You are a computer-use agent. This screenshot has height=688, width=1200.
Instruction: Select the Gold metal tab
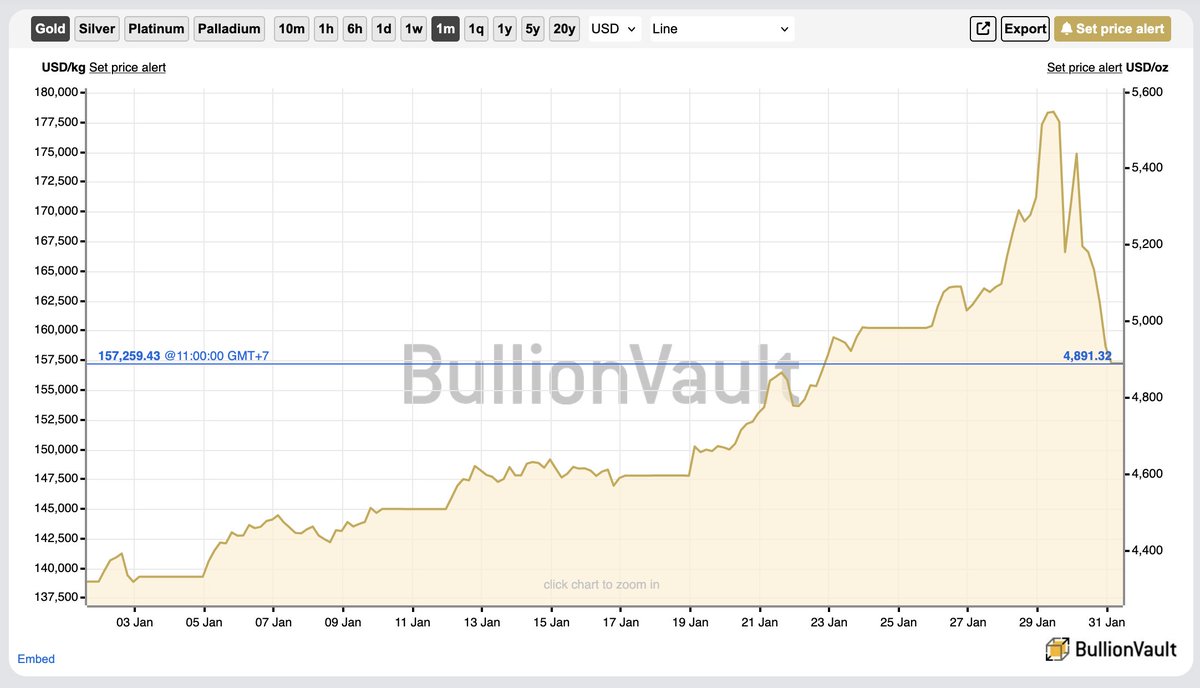50,29
